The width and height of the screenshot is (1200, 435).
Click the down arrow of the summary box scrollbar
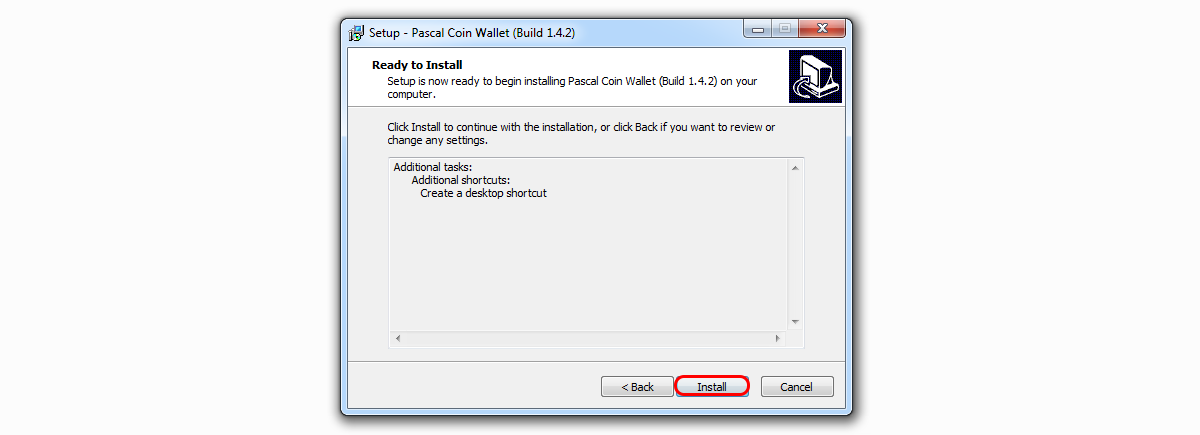coord(795,321)
